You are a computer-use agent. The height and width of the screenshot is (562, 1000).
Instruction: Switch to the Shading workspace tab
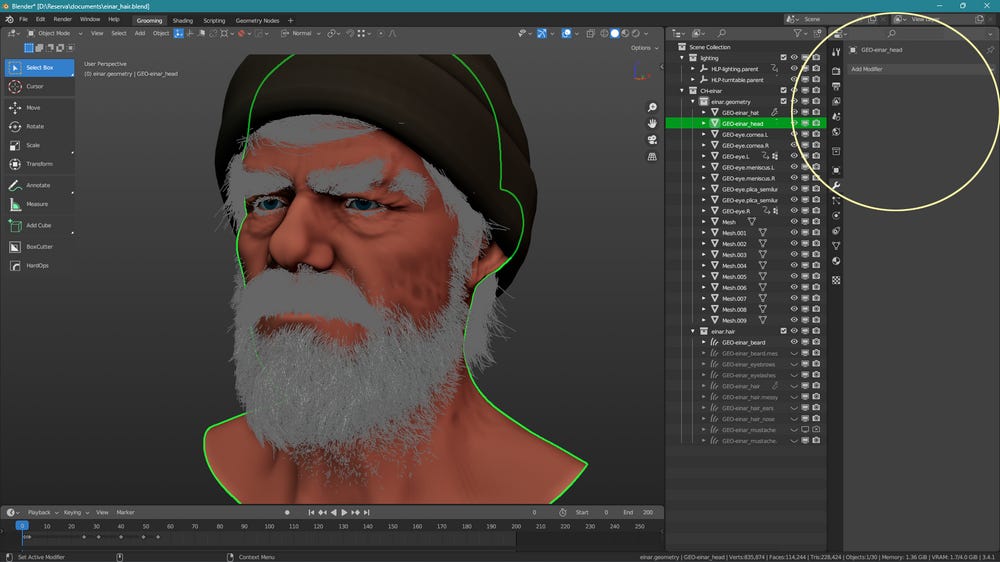point(182,20)
